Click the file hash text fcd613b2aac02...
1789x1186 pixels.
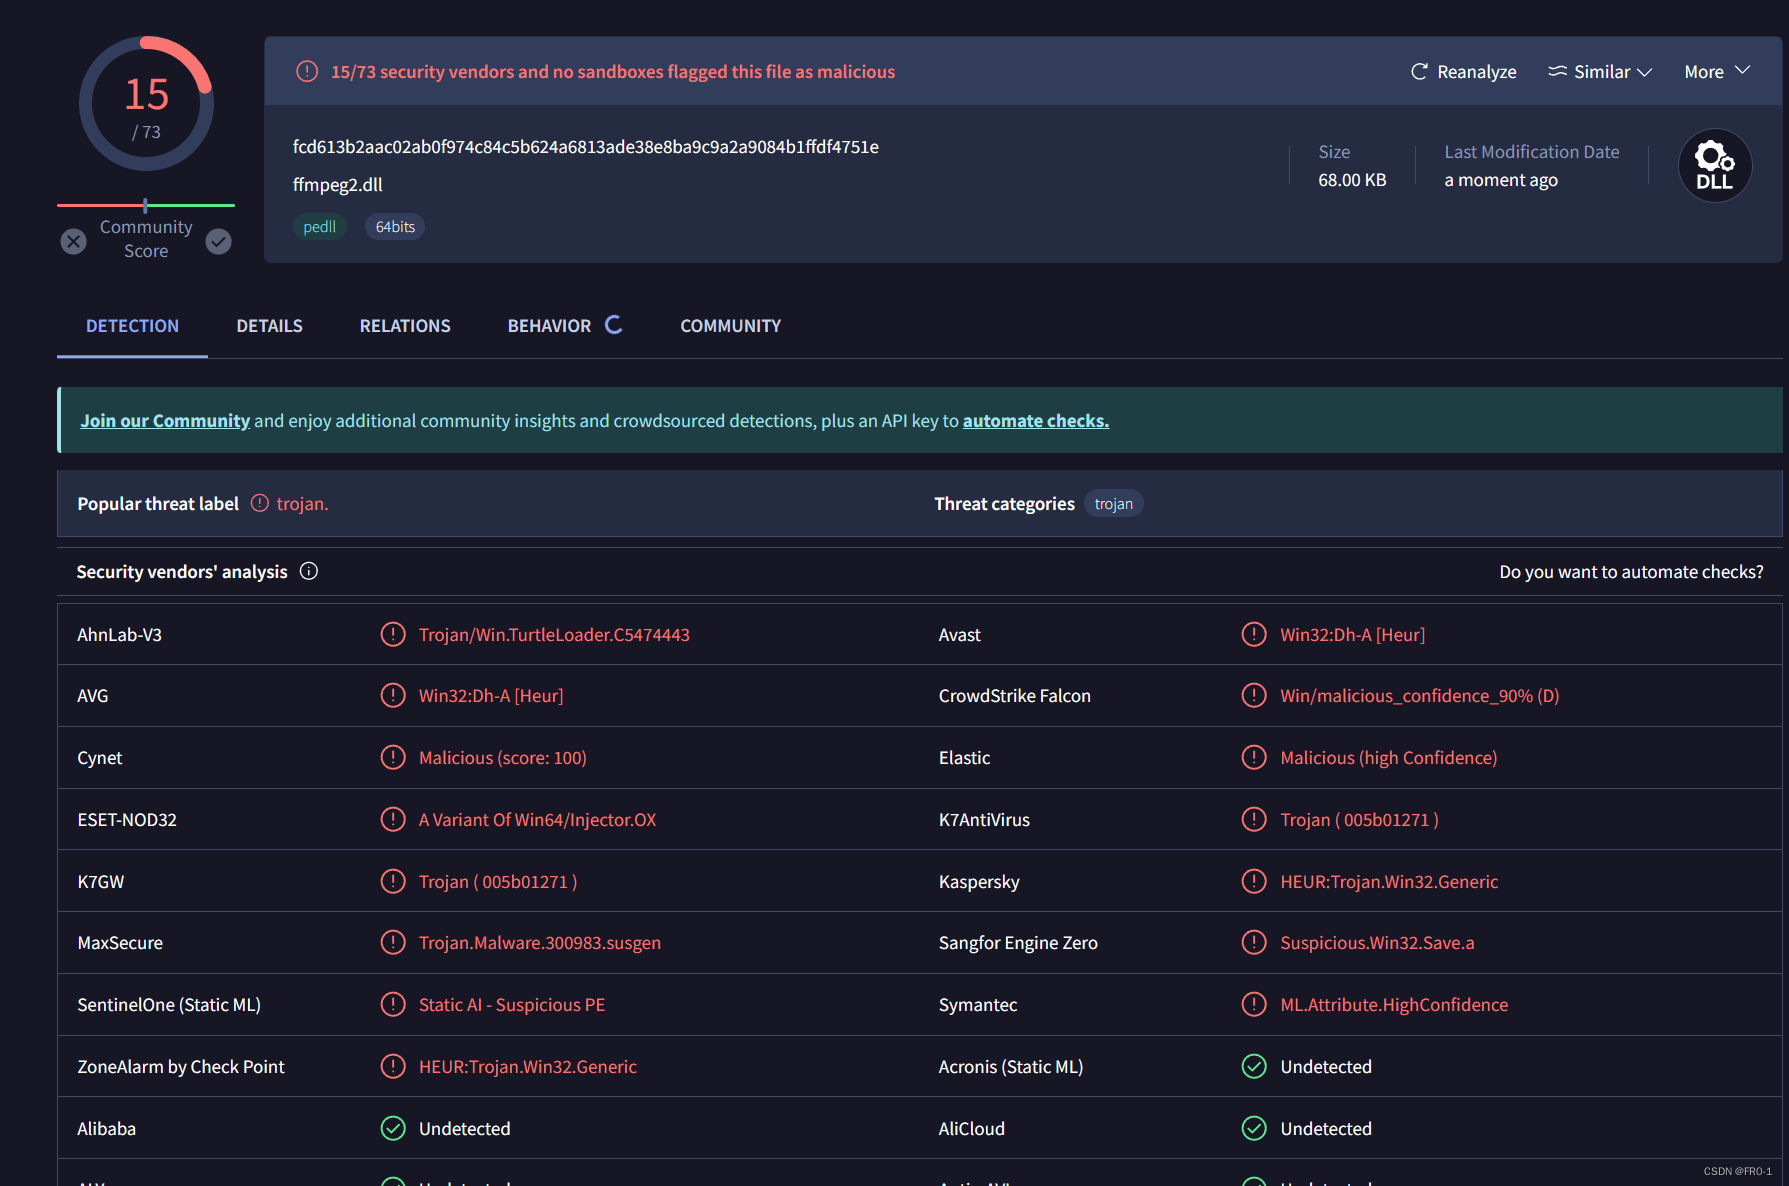click(585, 147)
